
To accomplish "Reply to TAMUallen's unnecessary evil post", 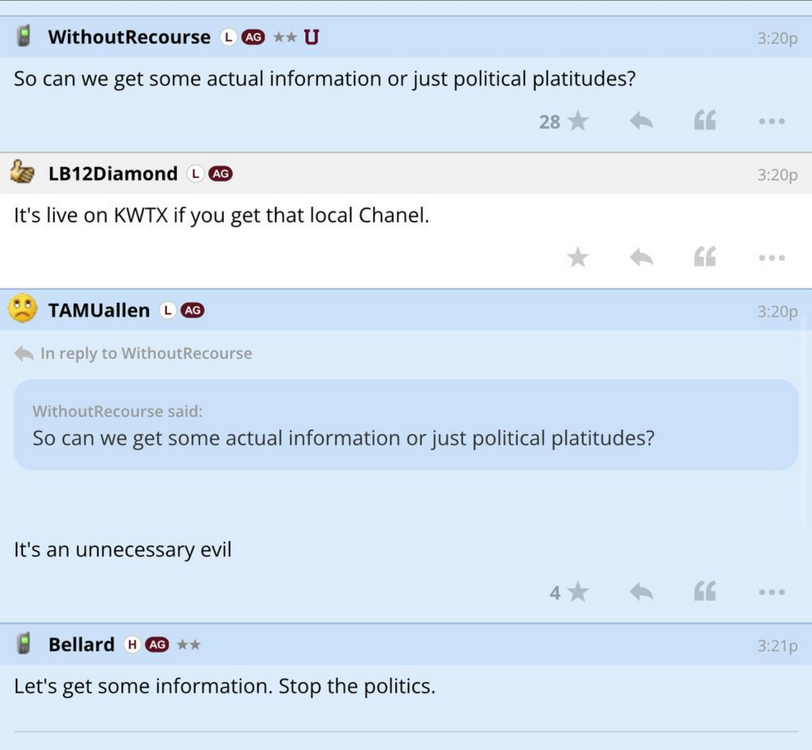I will point(641,592).
